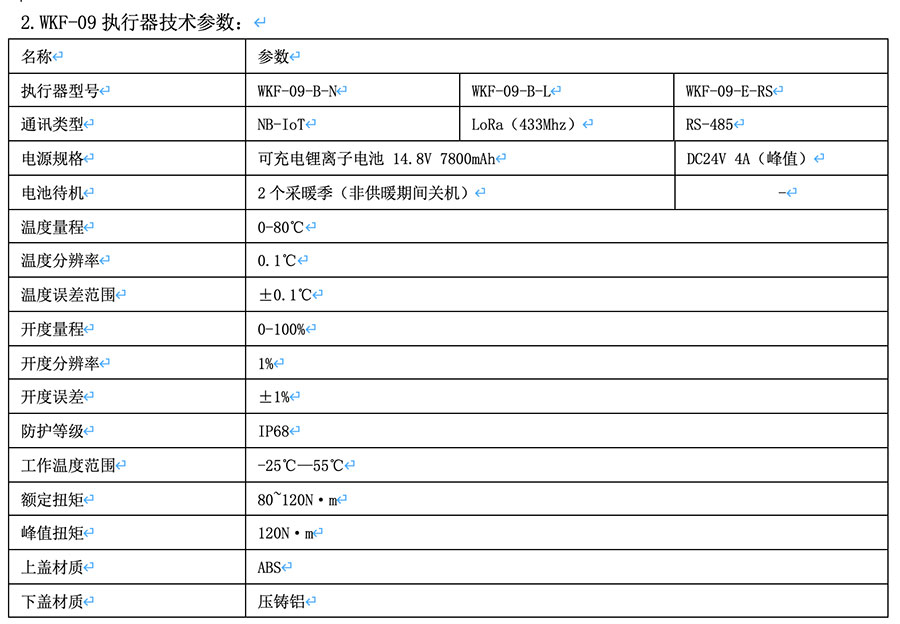Select the value '0-100%'
This screenshot has height=624, width=900.
coord(281,330)
